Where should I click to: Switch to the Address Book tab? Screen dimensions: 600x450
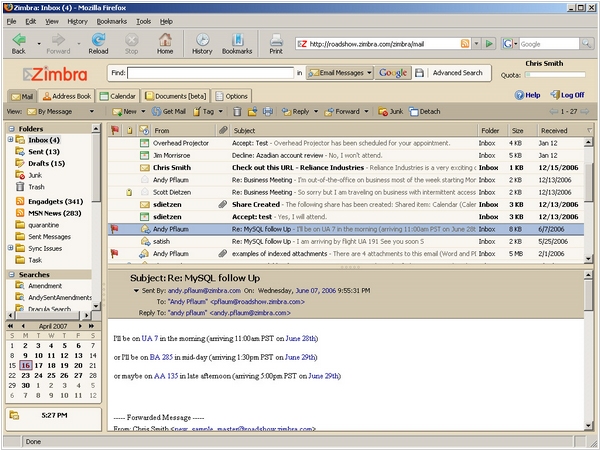click(67, 96)
